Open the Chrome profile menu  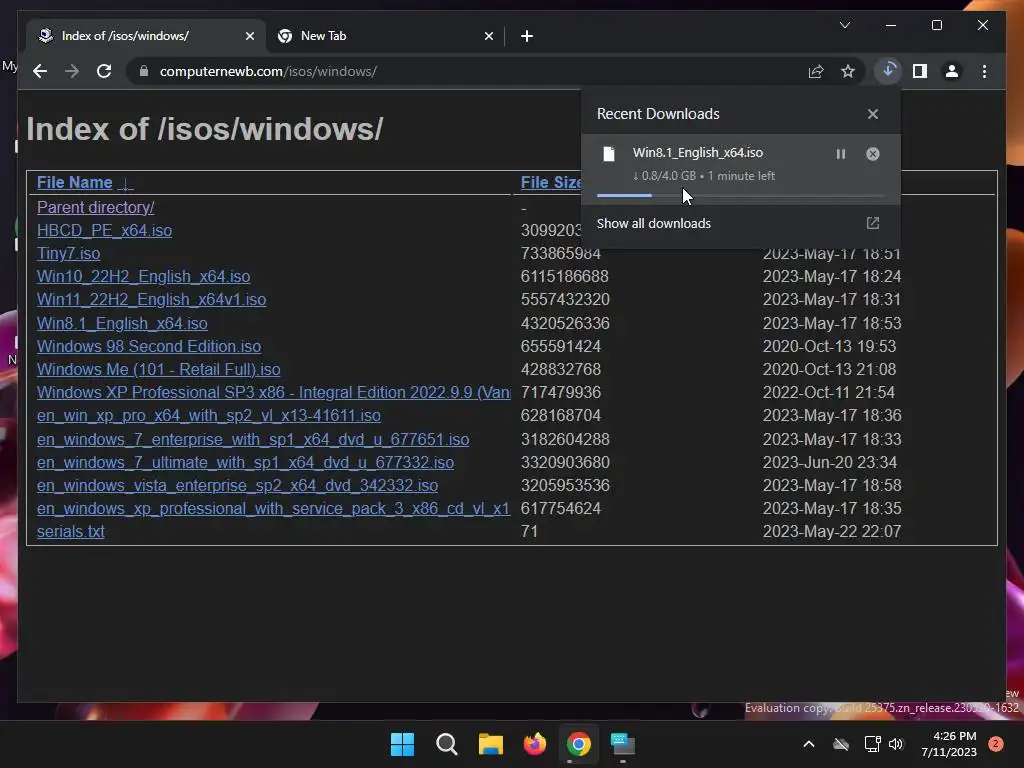[x=952, y=71]
